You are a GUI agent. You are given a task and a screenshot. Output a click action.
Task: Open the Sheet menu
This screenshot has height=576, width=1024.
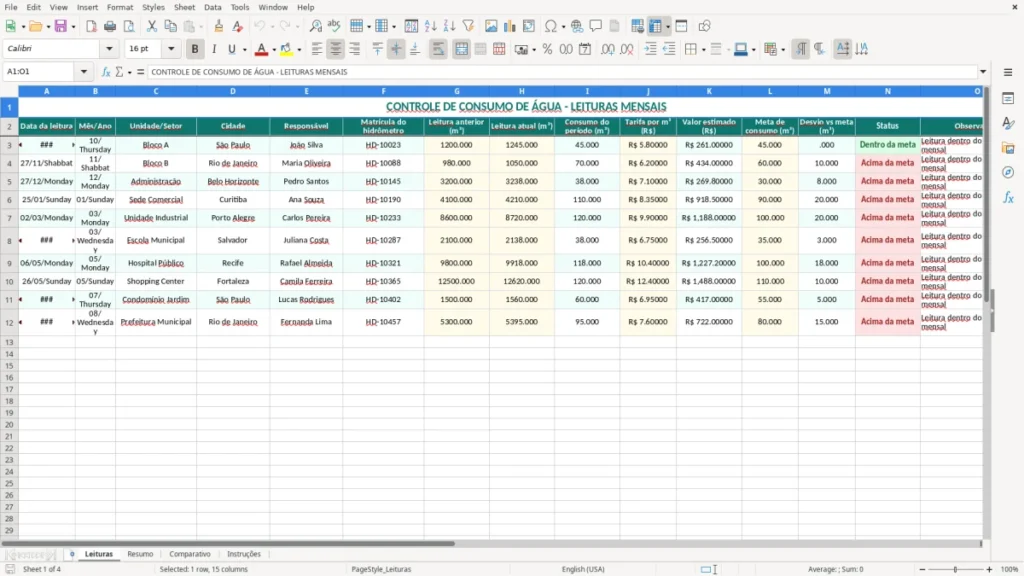point(184,7)
